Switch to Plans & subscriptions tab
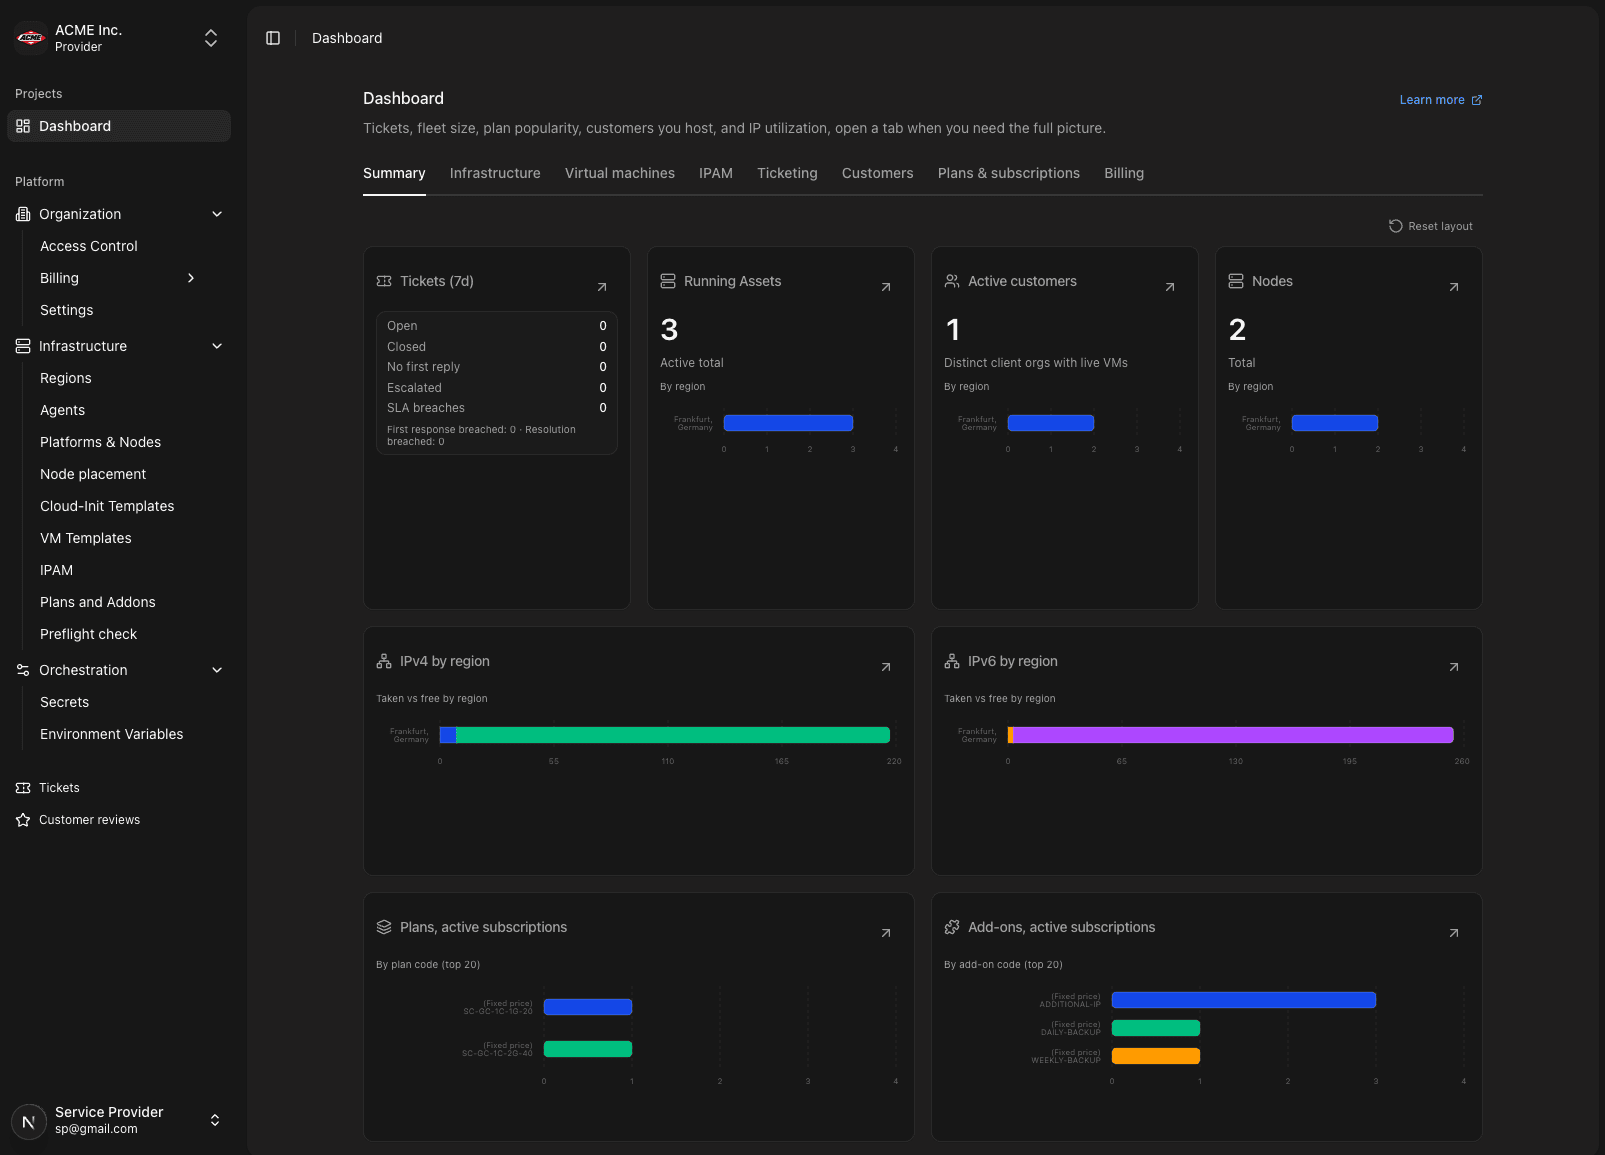The height and width of the screenshot is (1155, 1605). click(1009, 173)
